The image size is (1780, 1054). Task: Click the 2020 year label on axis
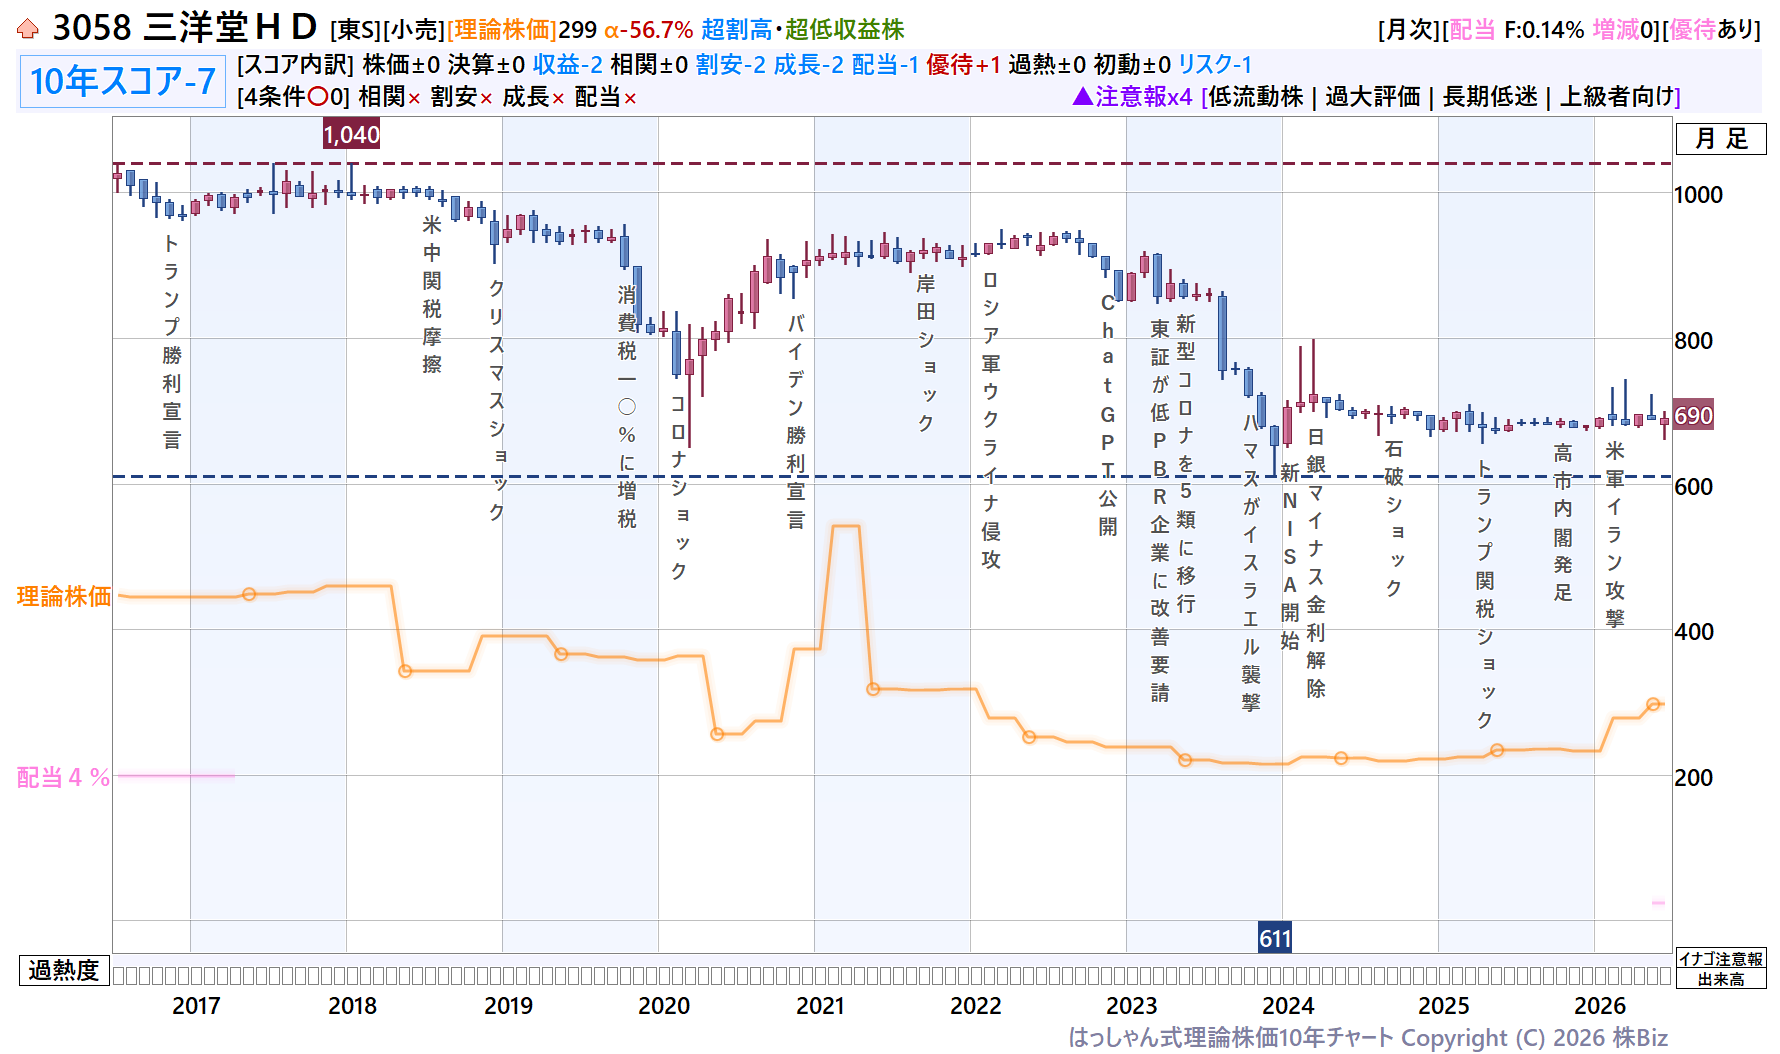tap(664, 1006)
